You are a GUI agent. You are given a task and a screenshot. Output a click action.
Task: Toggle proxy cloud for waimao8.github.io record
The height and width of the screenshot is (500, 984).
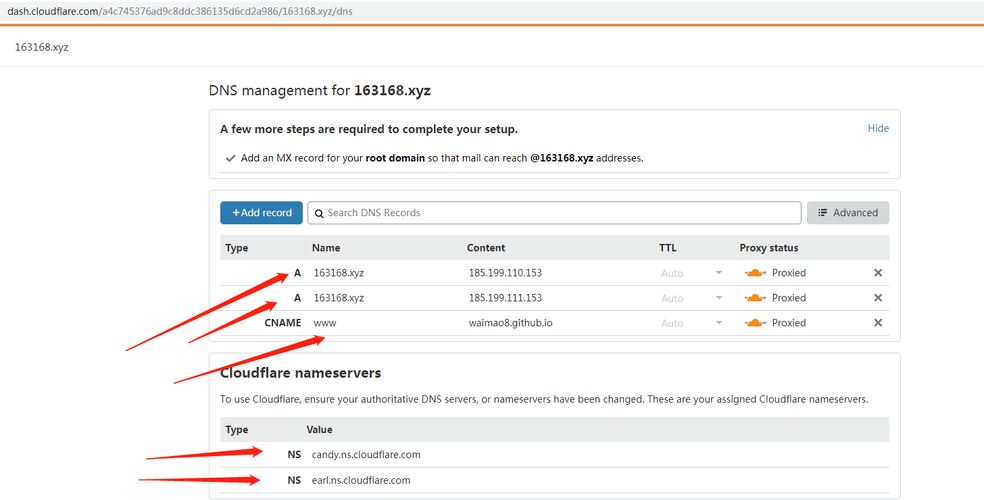tap(755, 323)
